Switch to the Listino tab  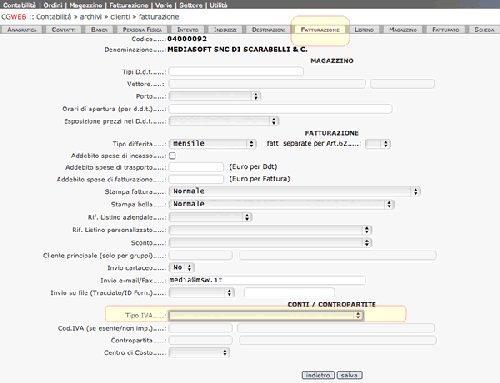[364, 30]
